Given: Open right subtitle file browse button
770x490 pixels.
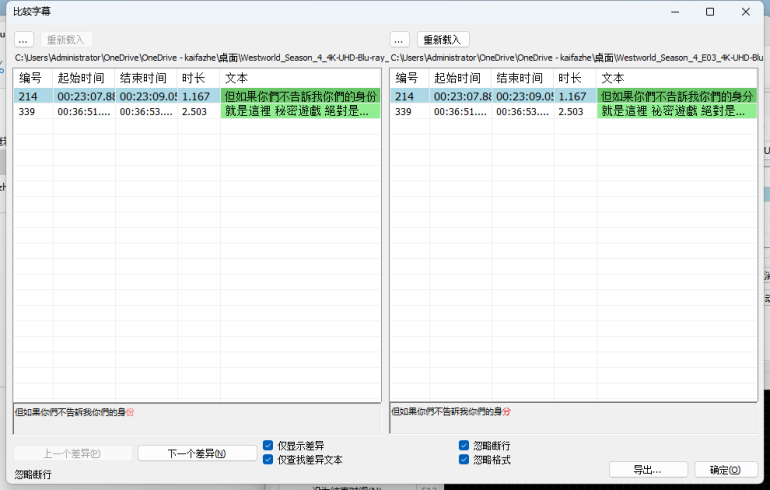Looking at the screenshot, I should pyautogui.click(x=399, y=40).
